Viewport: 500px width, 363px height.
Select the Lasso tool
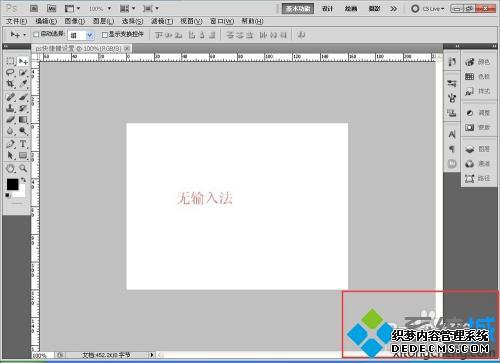click(10, 72)
